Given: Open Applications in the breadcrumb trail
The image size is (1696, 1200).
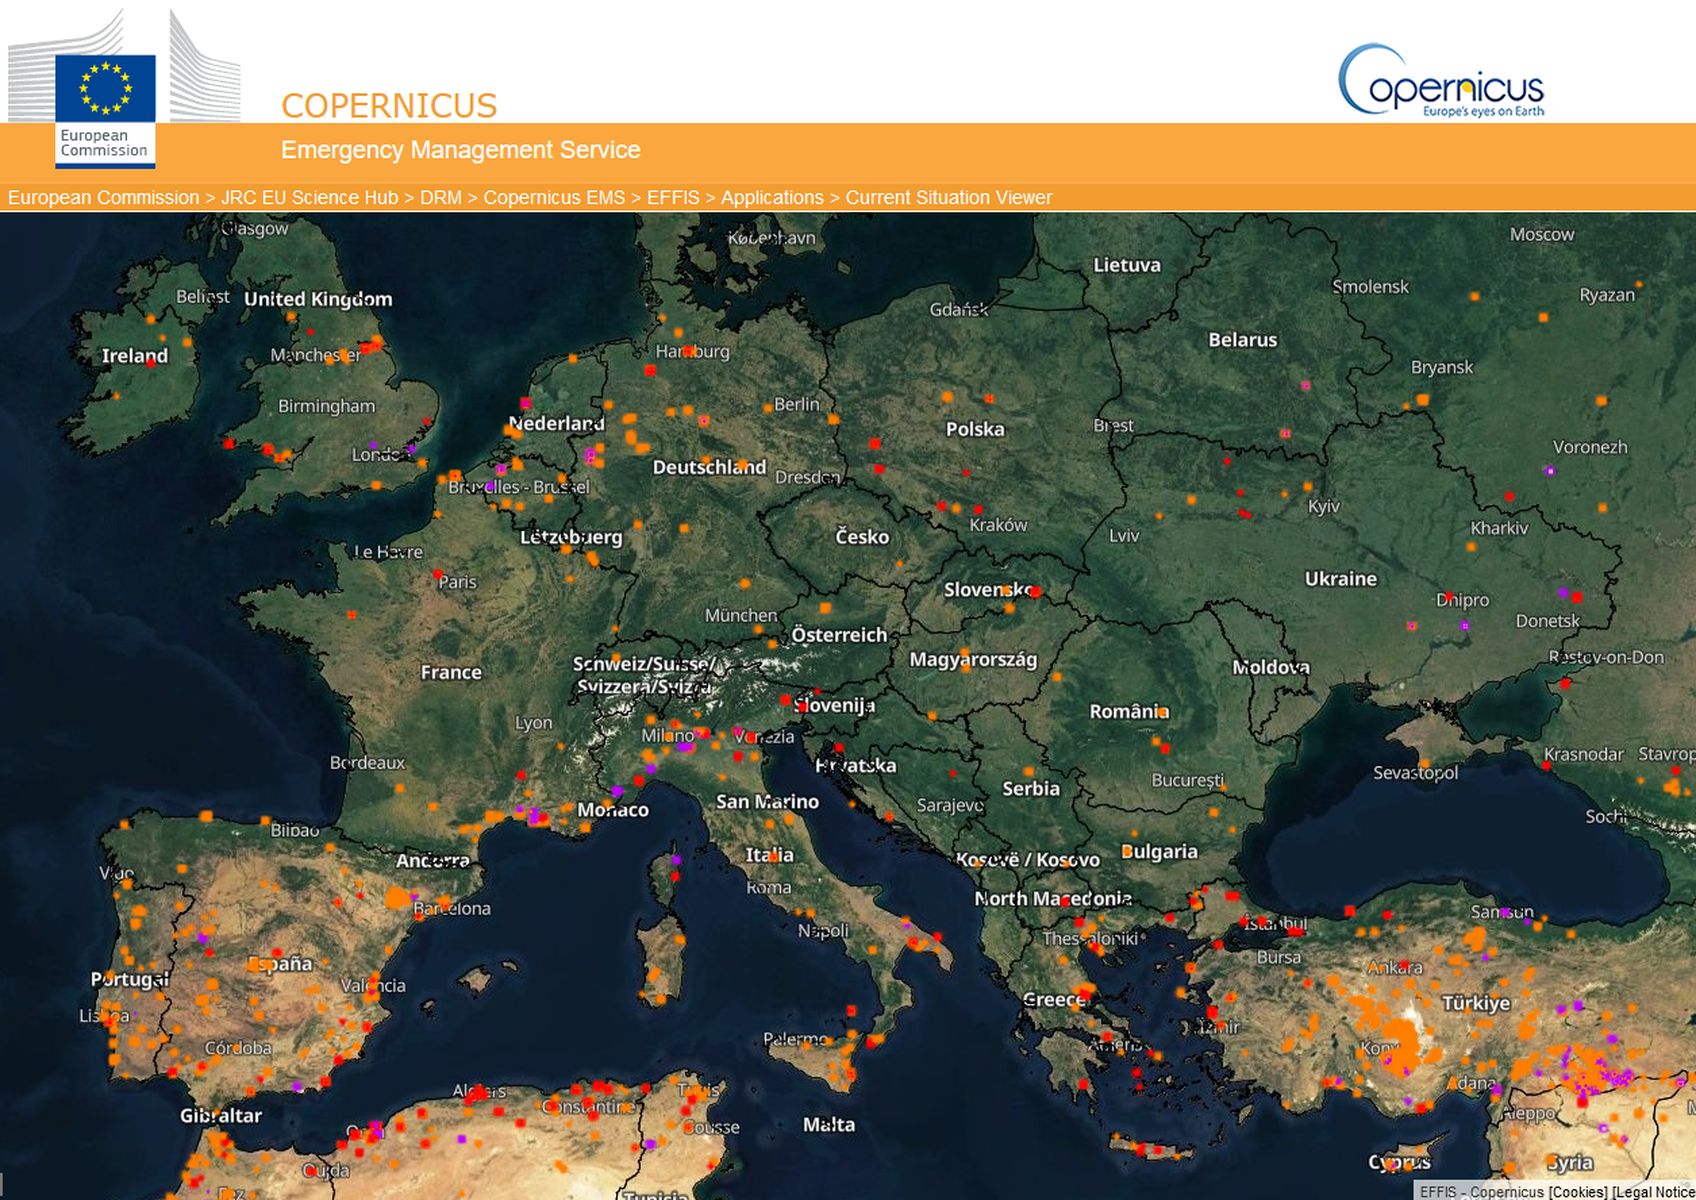Looking at the screenshot, I should click(772, 198).
